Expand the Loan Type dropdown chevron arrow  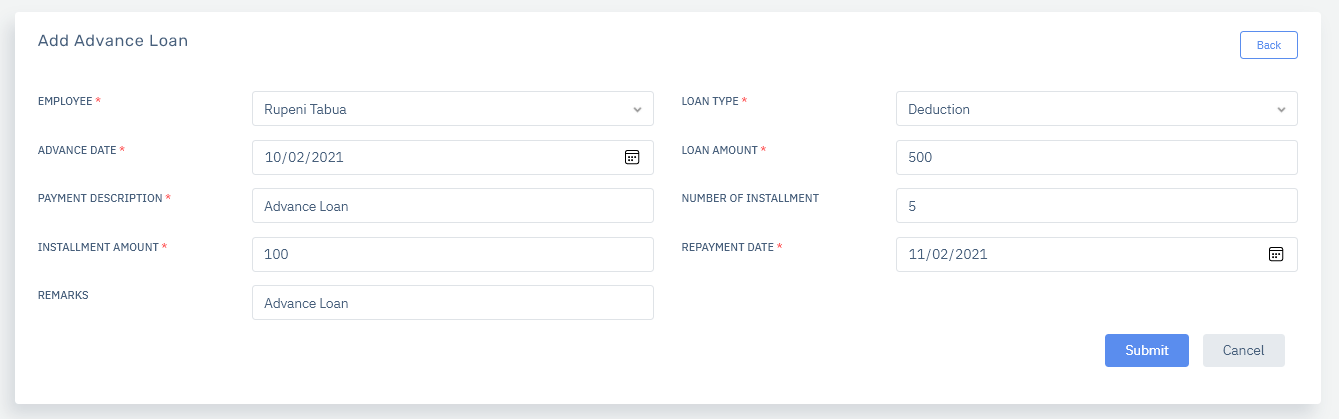tap(1281, 109)
